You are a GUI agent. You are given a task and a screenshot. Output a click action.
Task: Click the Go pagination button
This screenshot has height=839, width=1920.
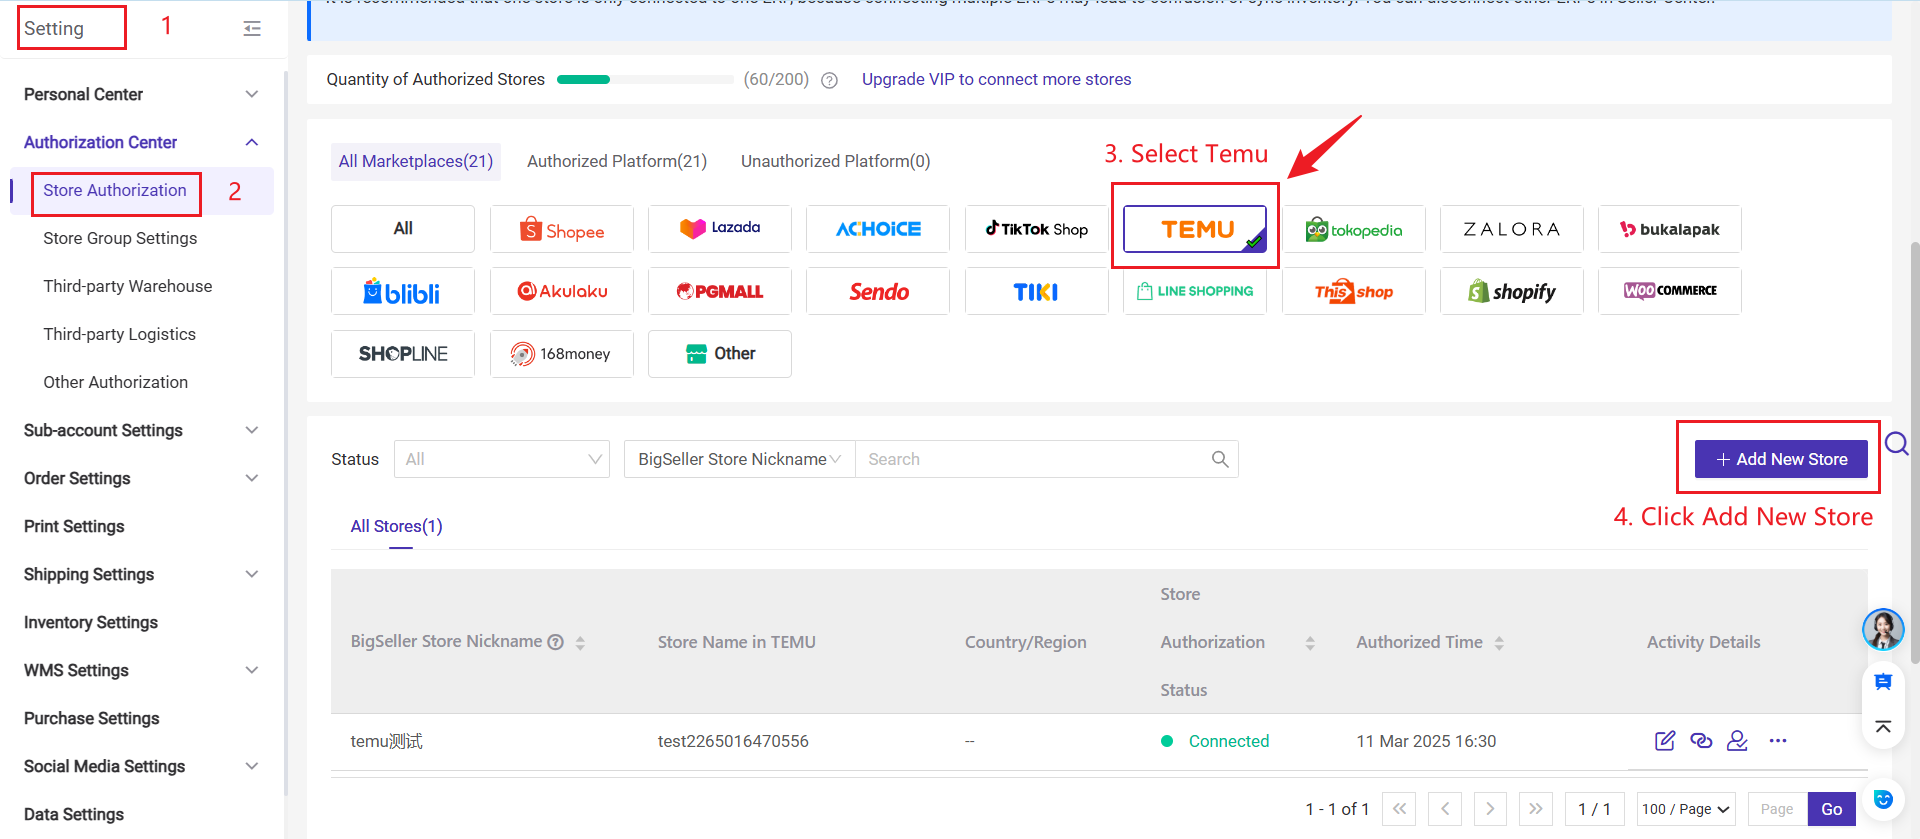point(1832,809)
